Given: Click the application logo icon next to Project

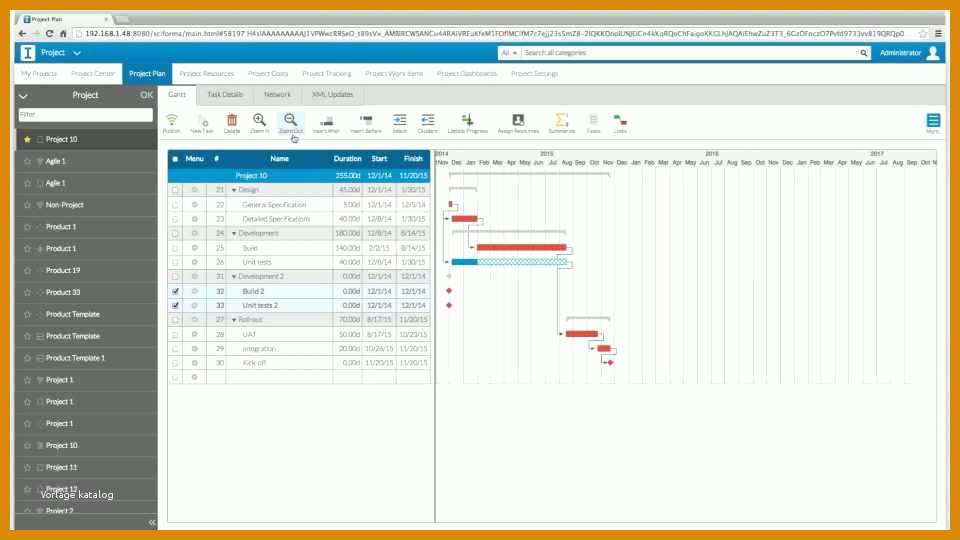Looking at the screenshot, I should [28, 53].
